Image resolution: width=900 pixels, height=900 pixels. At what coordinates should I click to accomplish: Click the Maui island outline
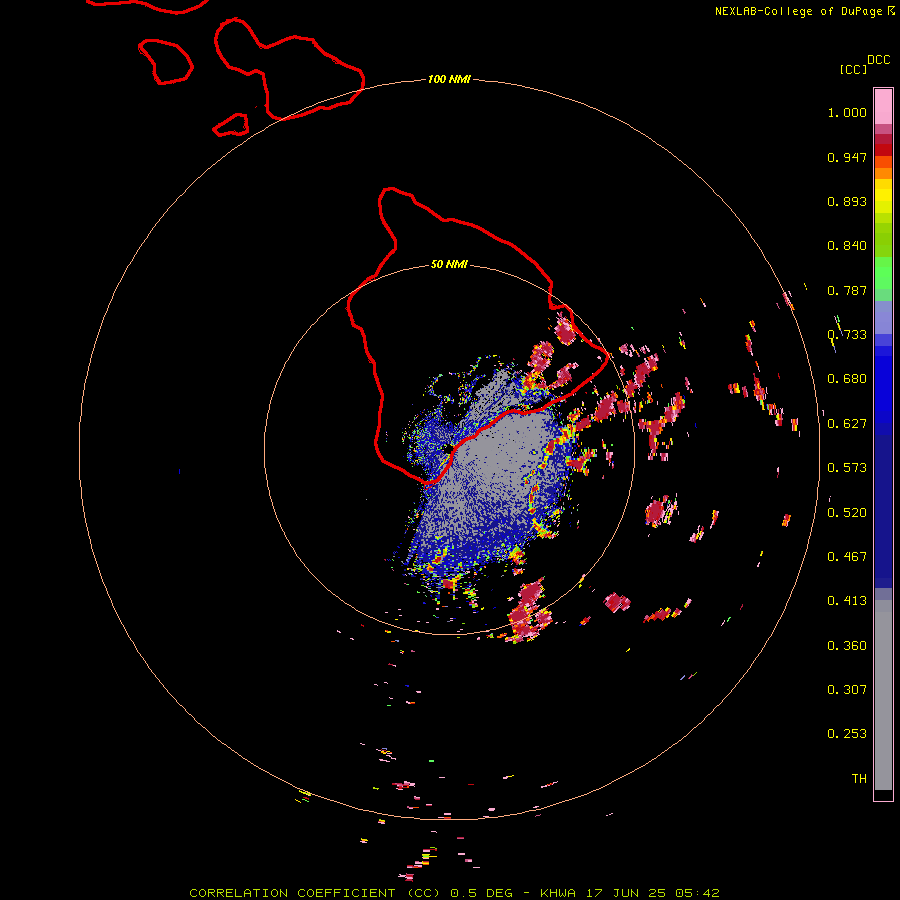click(x=289, y=69)
